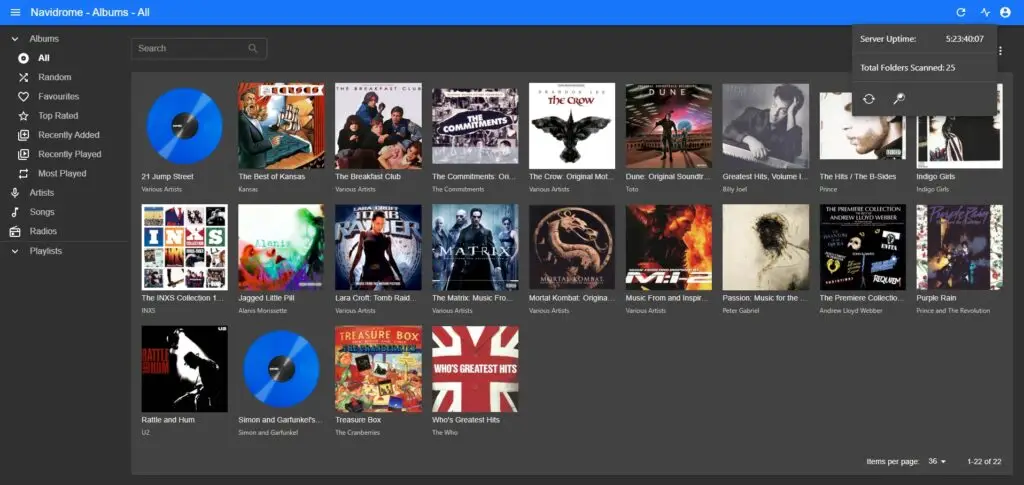Image resolution: width=1024 pixels, height=485 pixels.
Task: Open the Purple Rain album cover
Action: click(x=959, y=247)
